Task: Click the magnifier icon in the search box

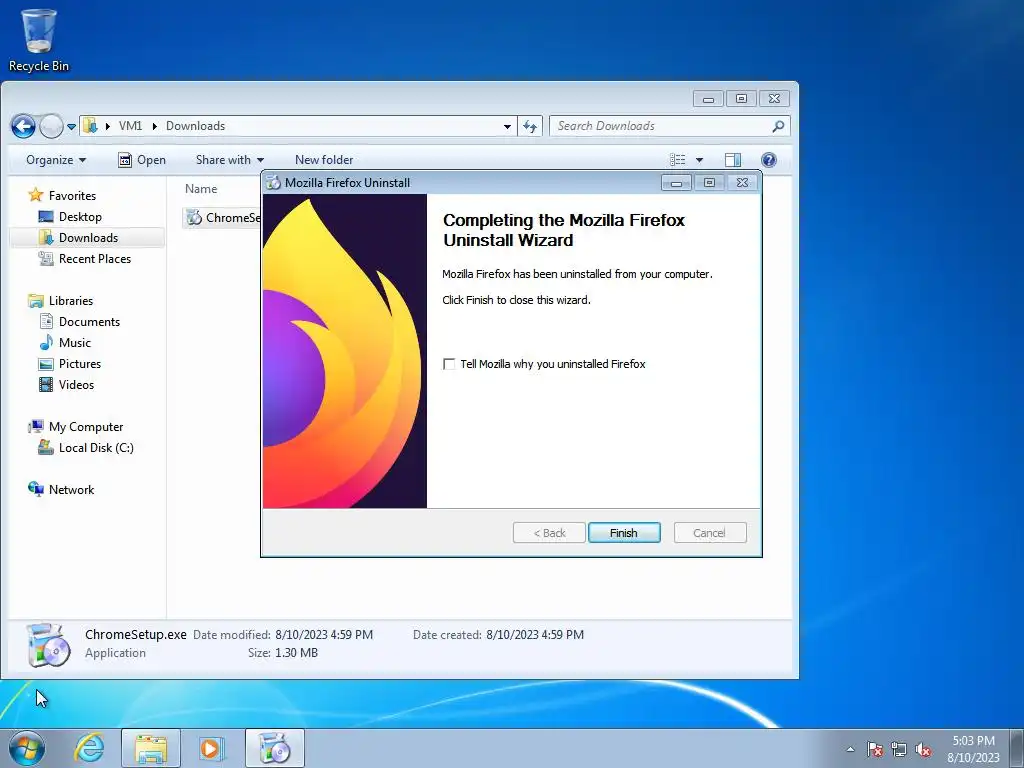Action: (x=778, y=126)
